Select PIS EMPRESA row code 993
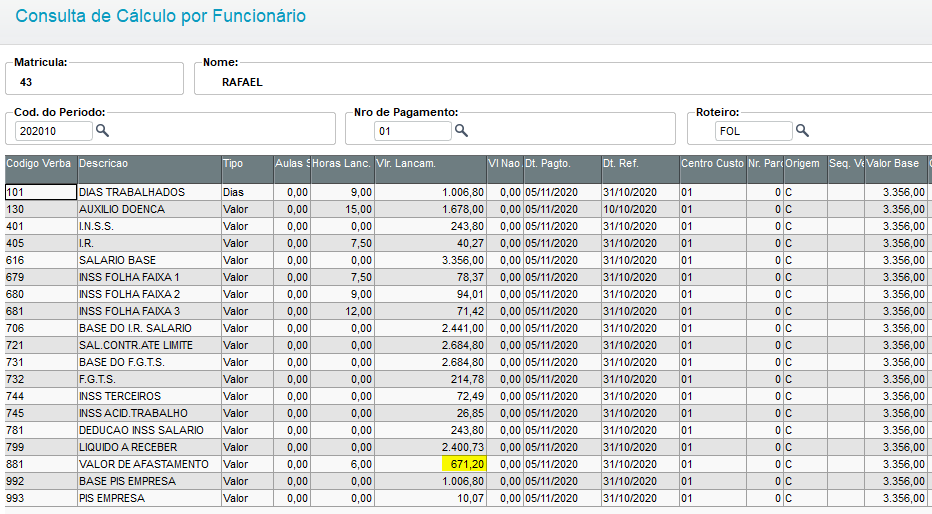The width and height of the screenshot is (932, 514). pyautogui.click(x=465, y=498)
